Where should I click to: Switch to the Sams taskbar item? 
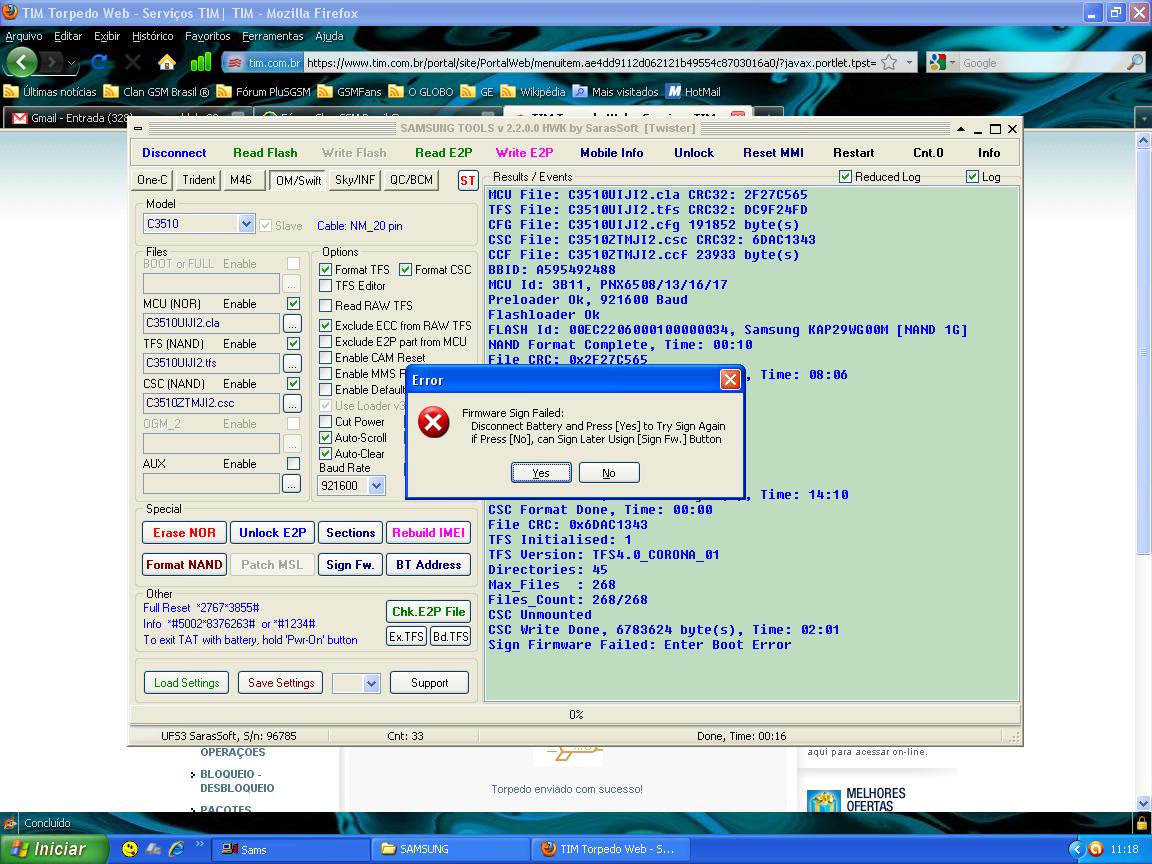[291, 849]
